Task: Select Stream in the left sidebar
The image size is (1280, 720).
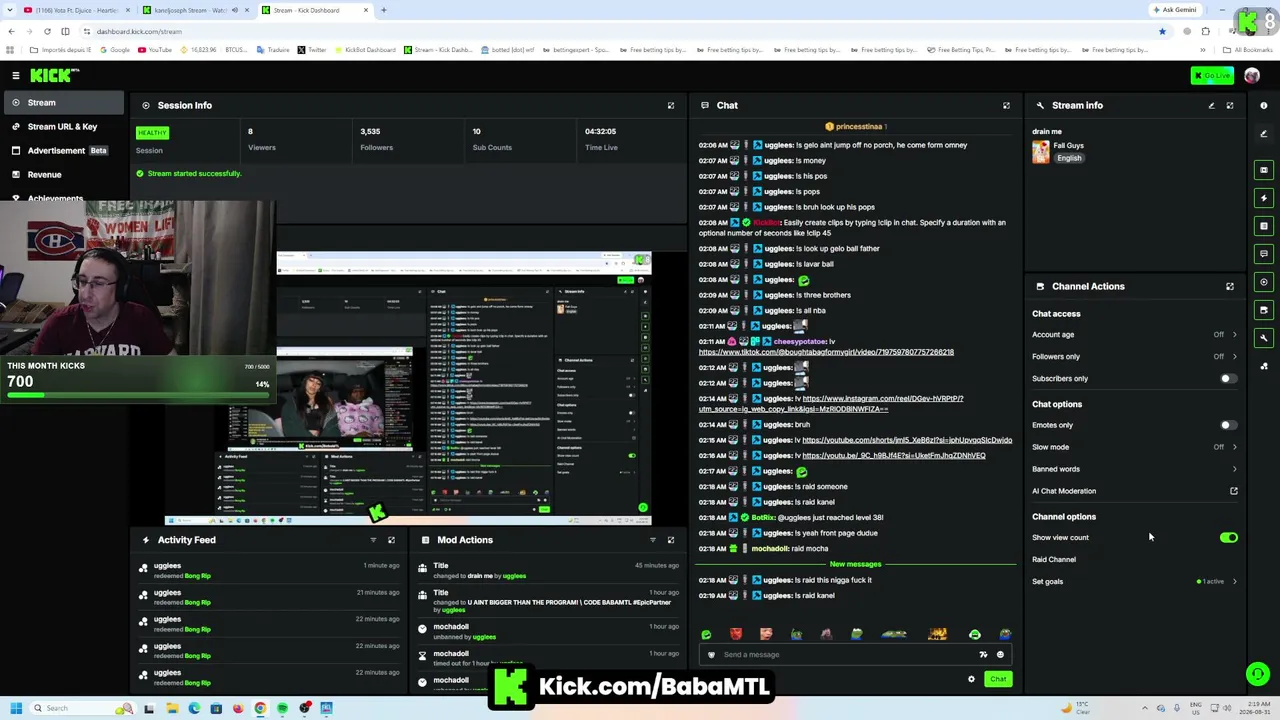Action: [62, 103]
